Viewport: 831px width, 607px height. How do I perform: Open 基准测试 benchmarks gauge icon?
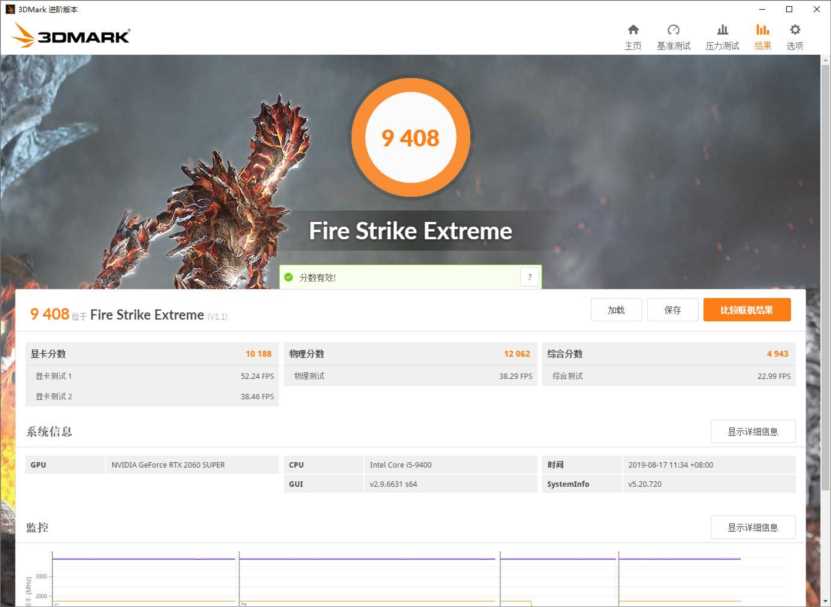pos(673,31)
